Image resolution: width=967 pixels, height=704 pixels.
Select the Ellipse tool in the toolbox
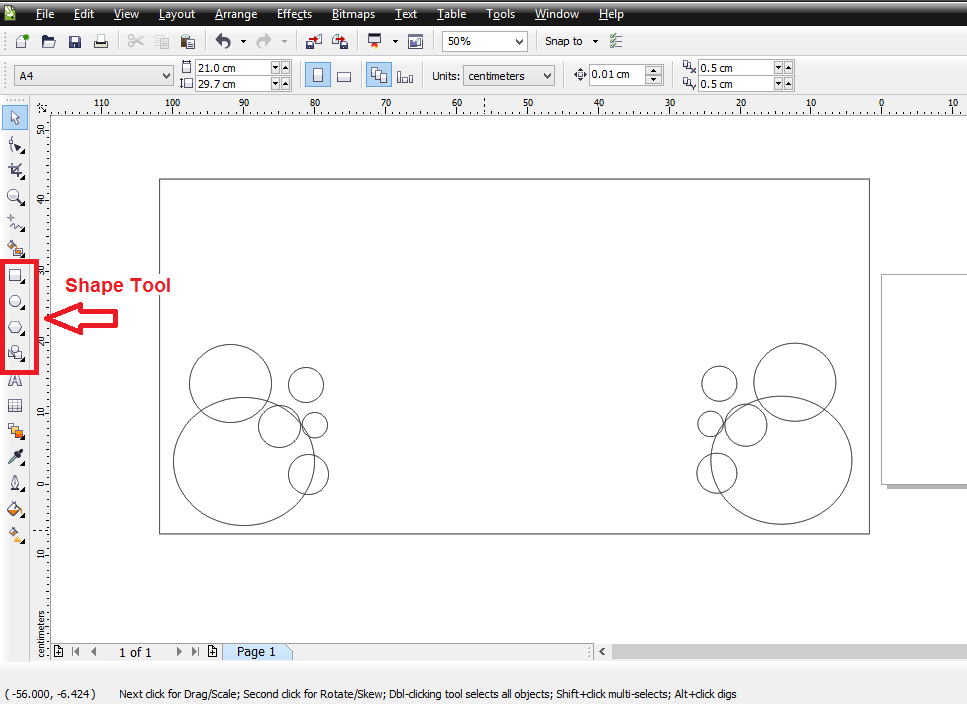point(15,301)
